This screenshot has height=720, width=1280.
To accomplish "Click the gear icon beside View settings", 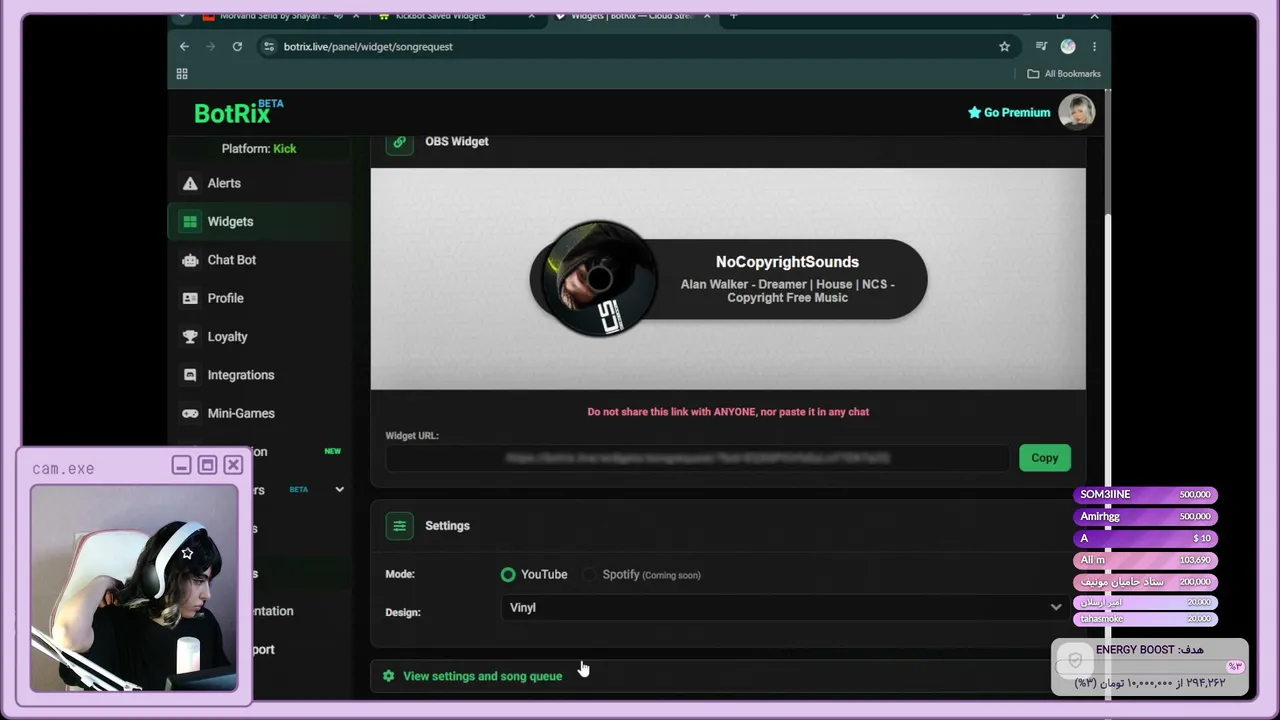I will pyautogui.click(x=389, y=676).
